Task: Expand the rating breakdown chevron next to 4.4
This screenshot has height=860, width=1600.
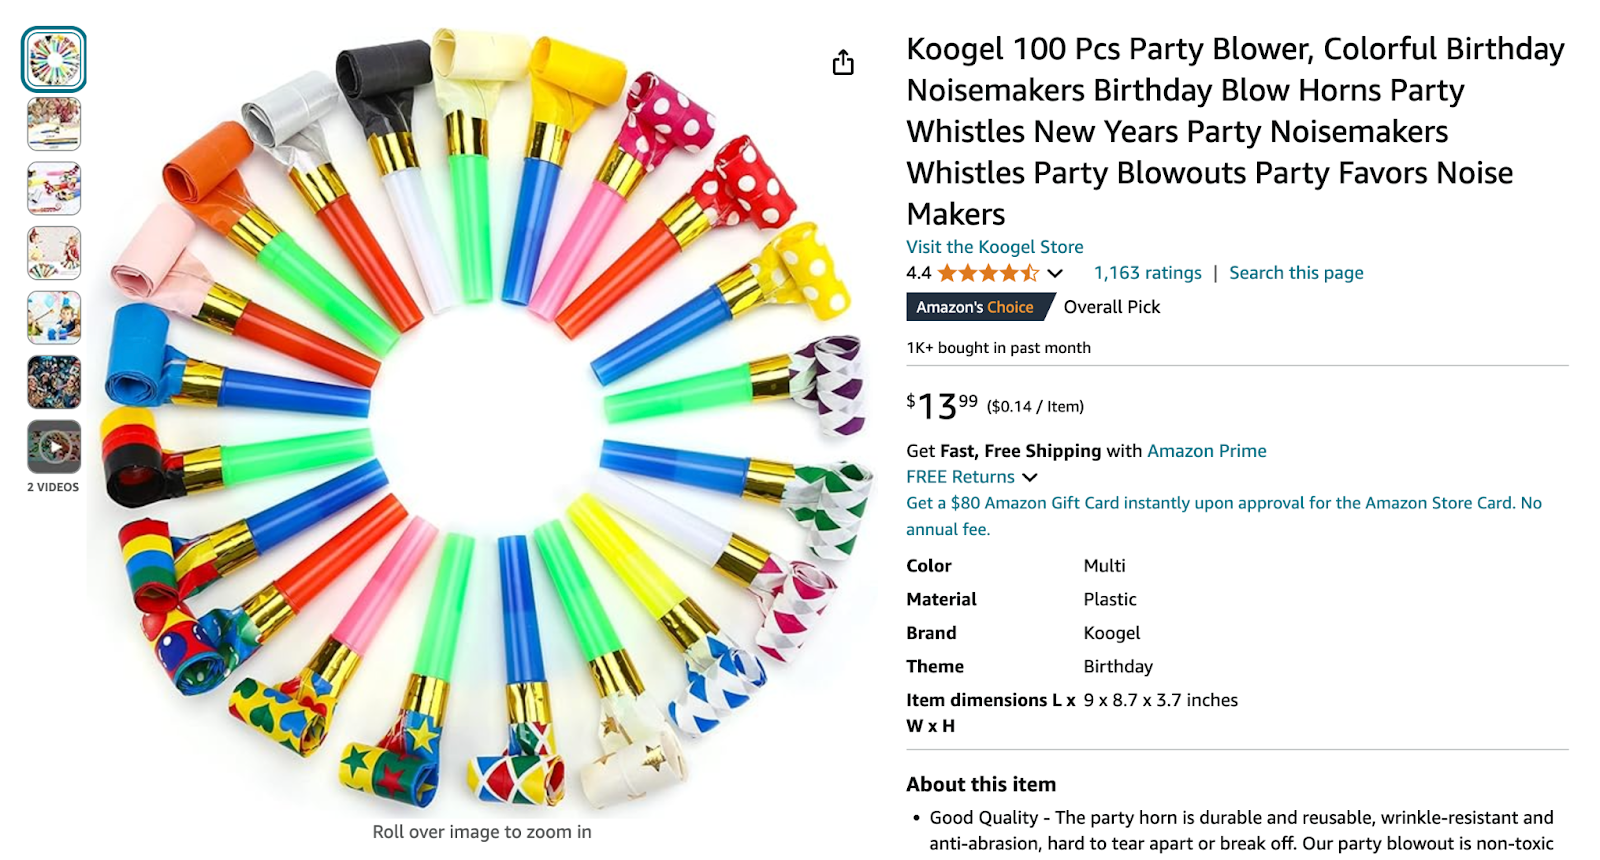Action: coord(1055,273)
